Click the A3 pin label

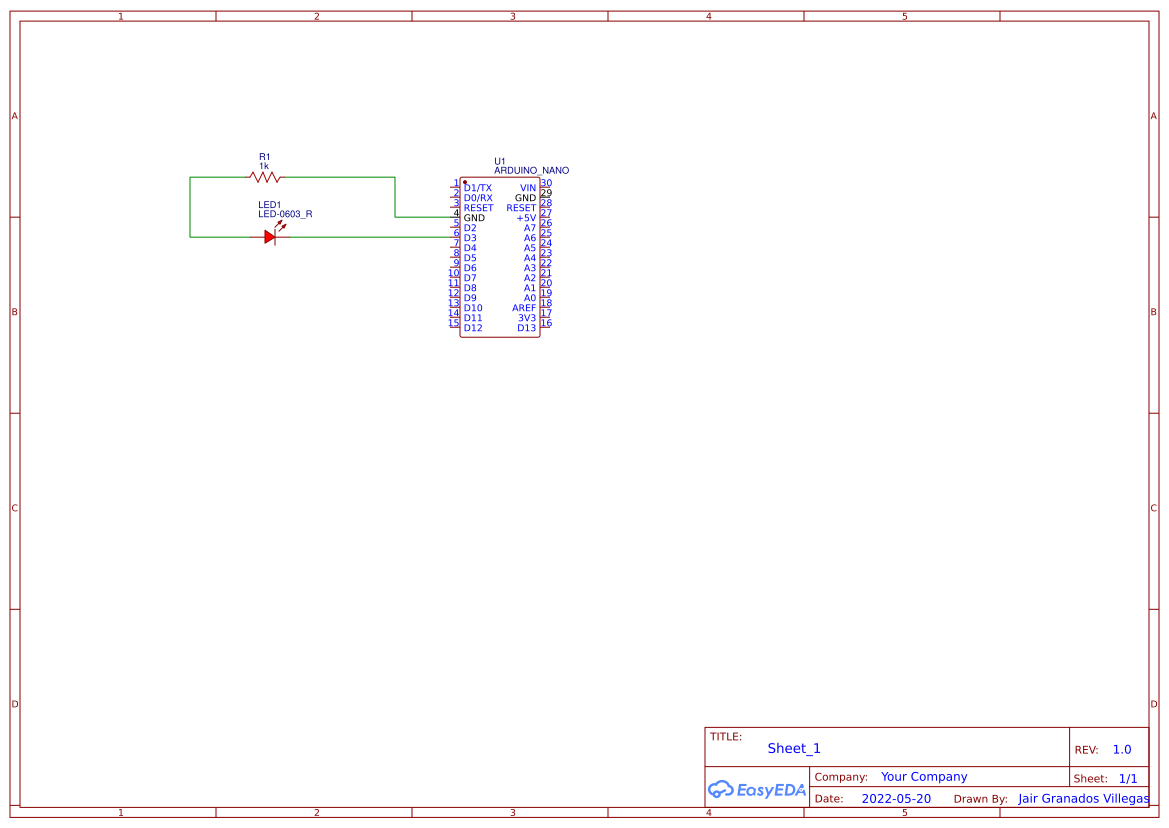(530, 268)
